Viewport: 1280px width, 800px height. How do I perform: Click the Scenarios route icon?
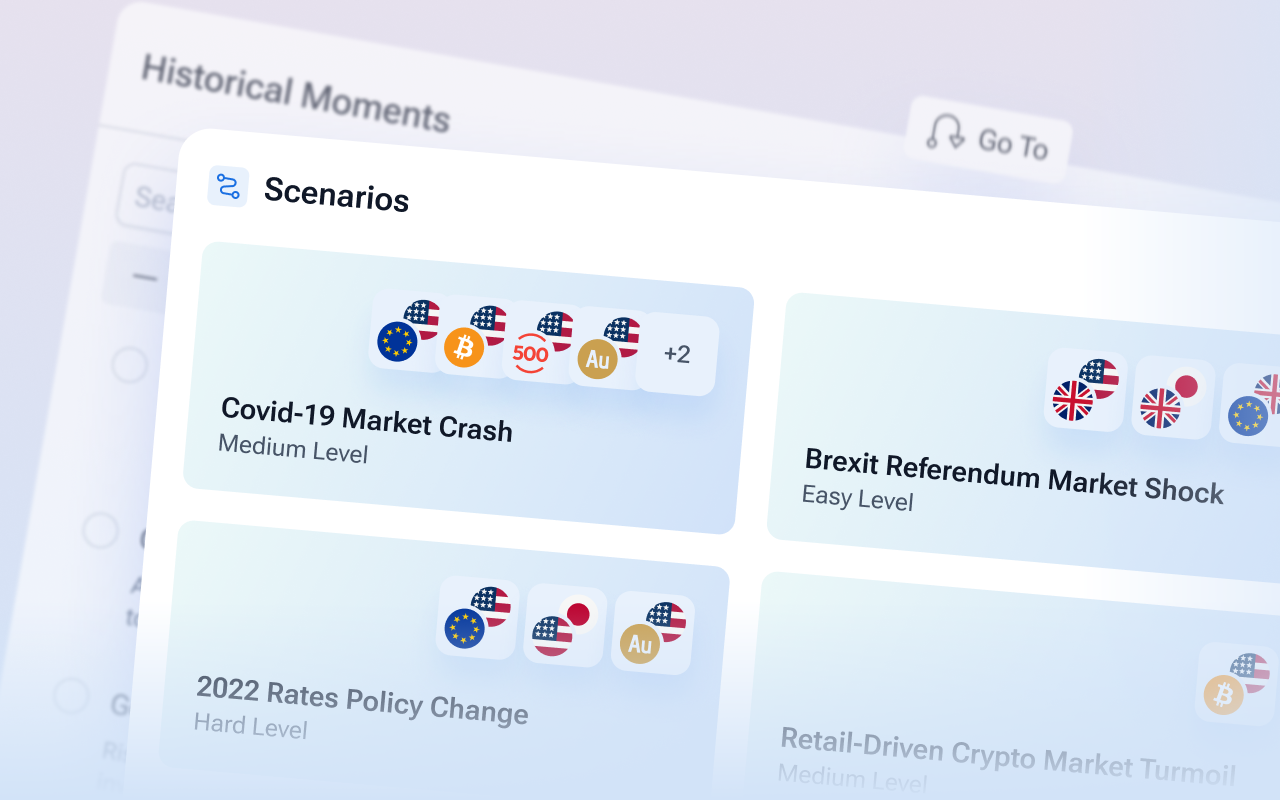click(x=228, y=187)
